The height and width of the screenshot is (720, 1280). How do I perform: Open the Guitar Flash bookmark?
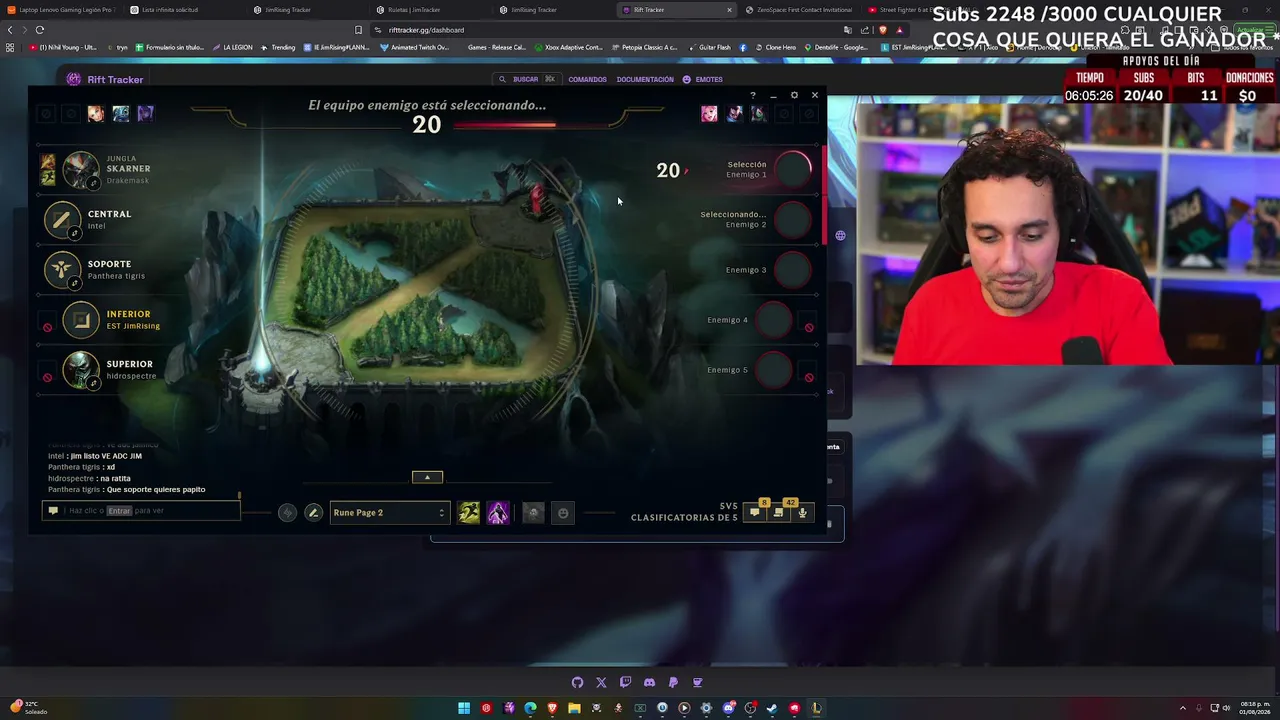pyautogui.click(x=709, y=47)
